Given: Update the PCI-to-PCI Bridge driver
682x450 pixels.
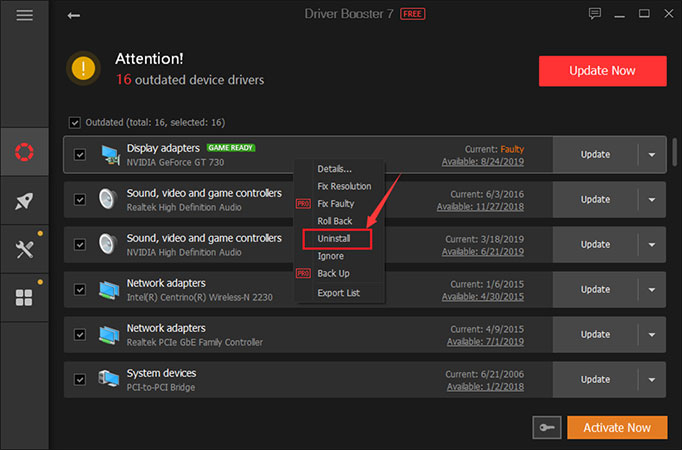Looking at the screenshot, I should click(x=595, y=380).
